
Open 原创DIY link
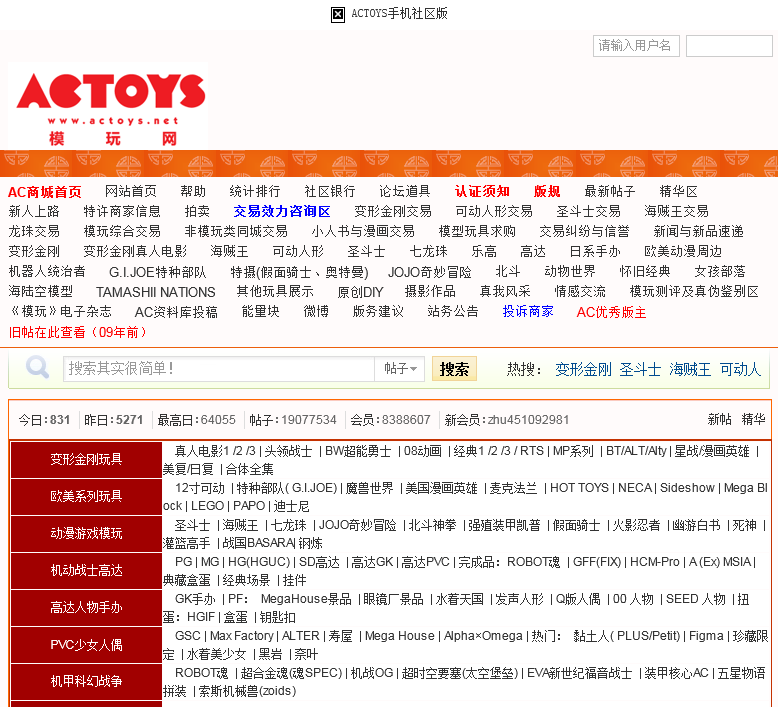[x=360, y=292]
